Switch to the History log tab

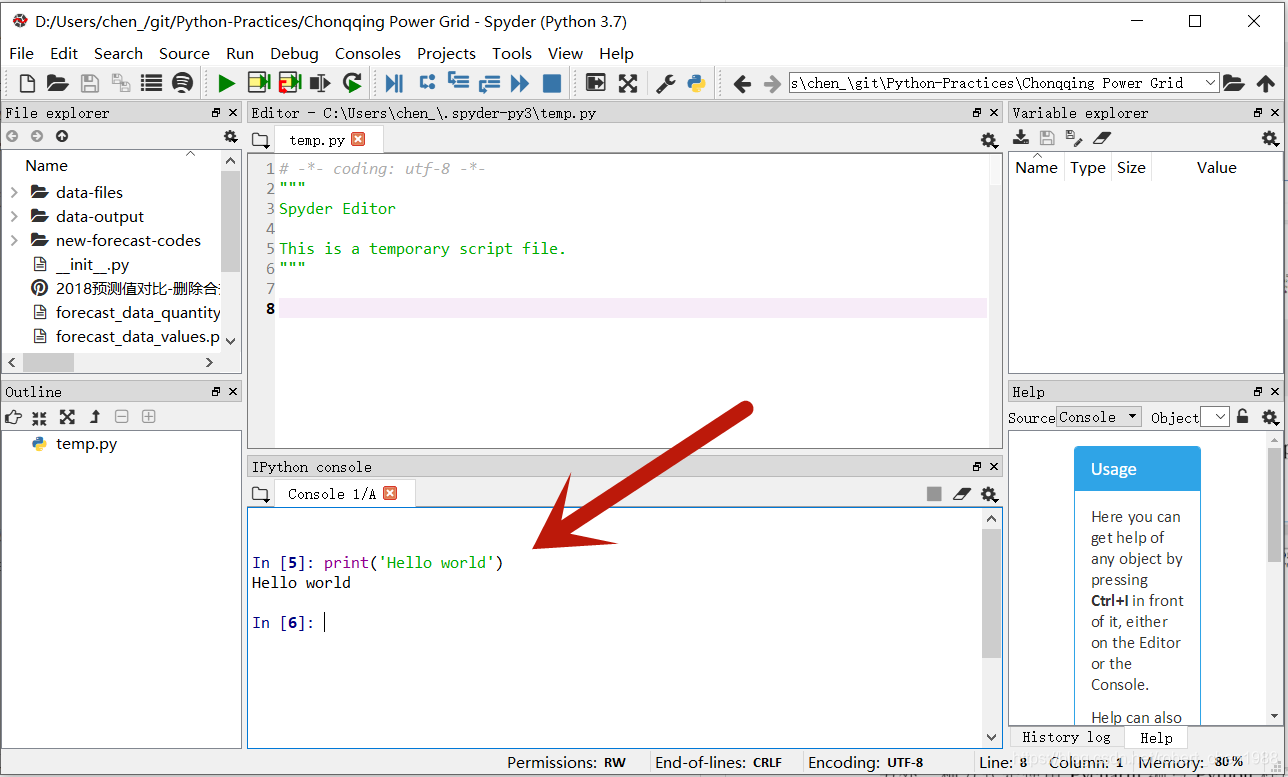pyautogui.click(x=1066, y=737)
